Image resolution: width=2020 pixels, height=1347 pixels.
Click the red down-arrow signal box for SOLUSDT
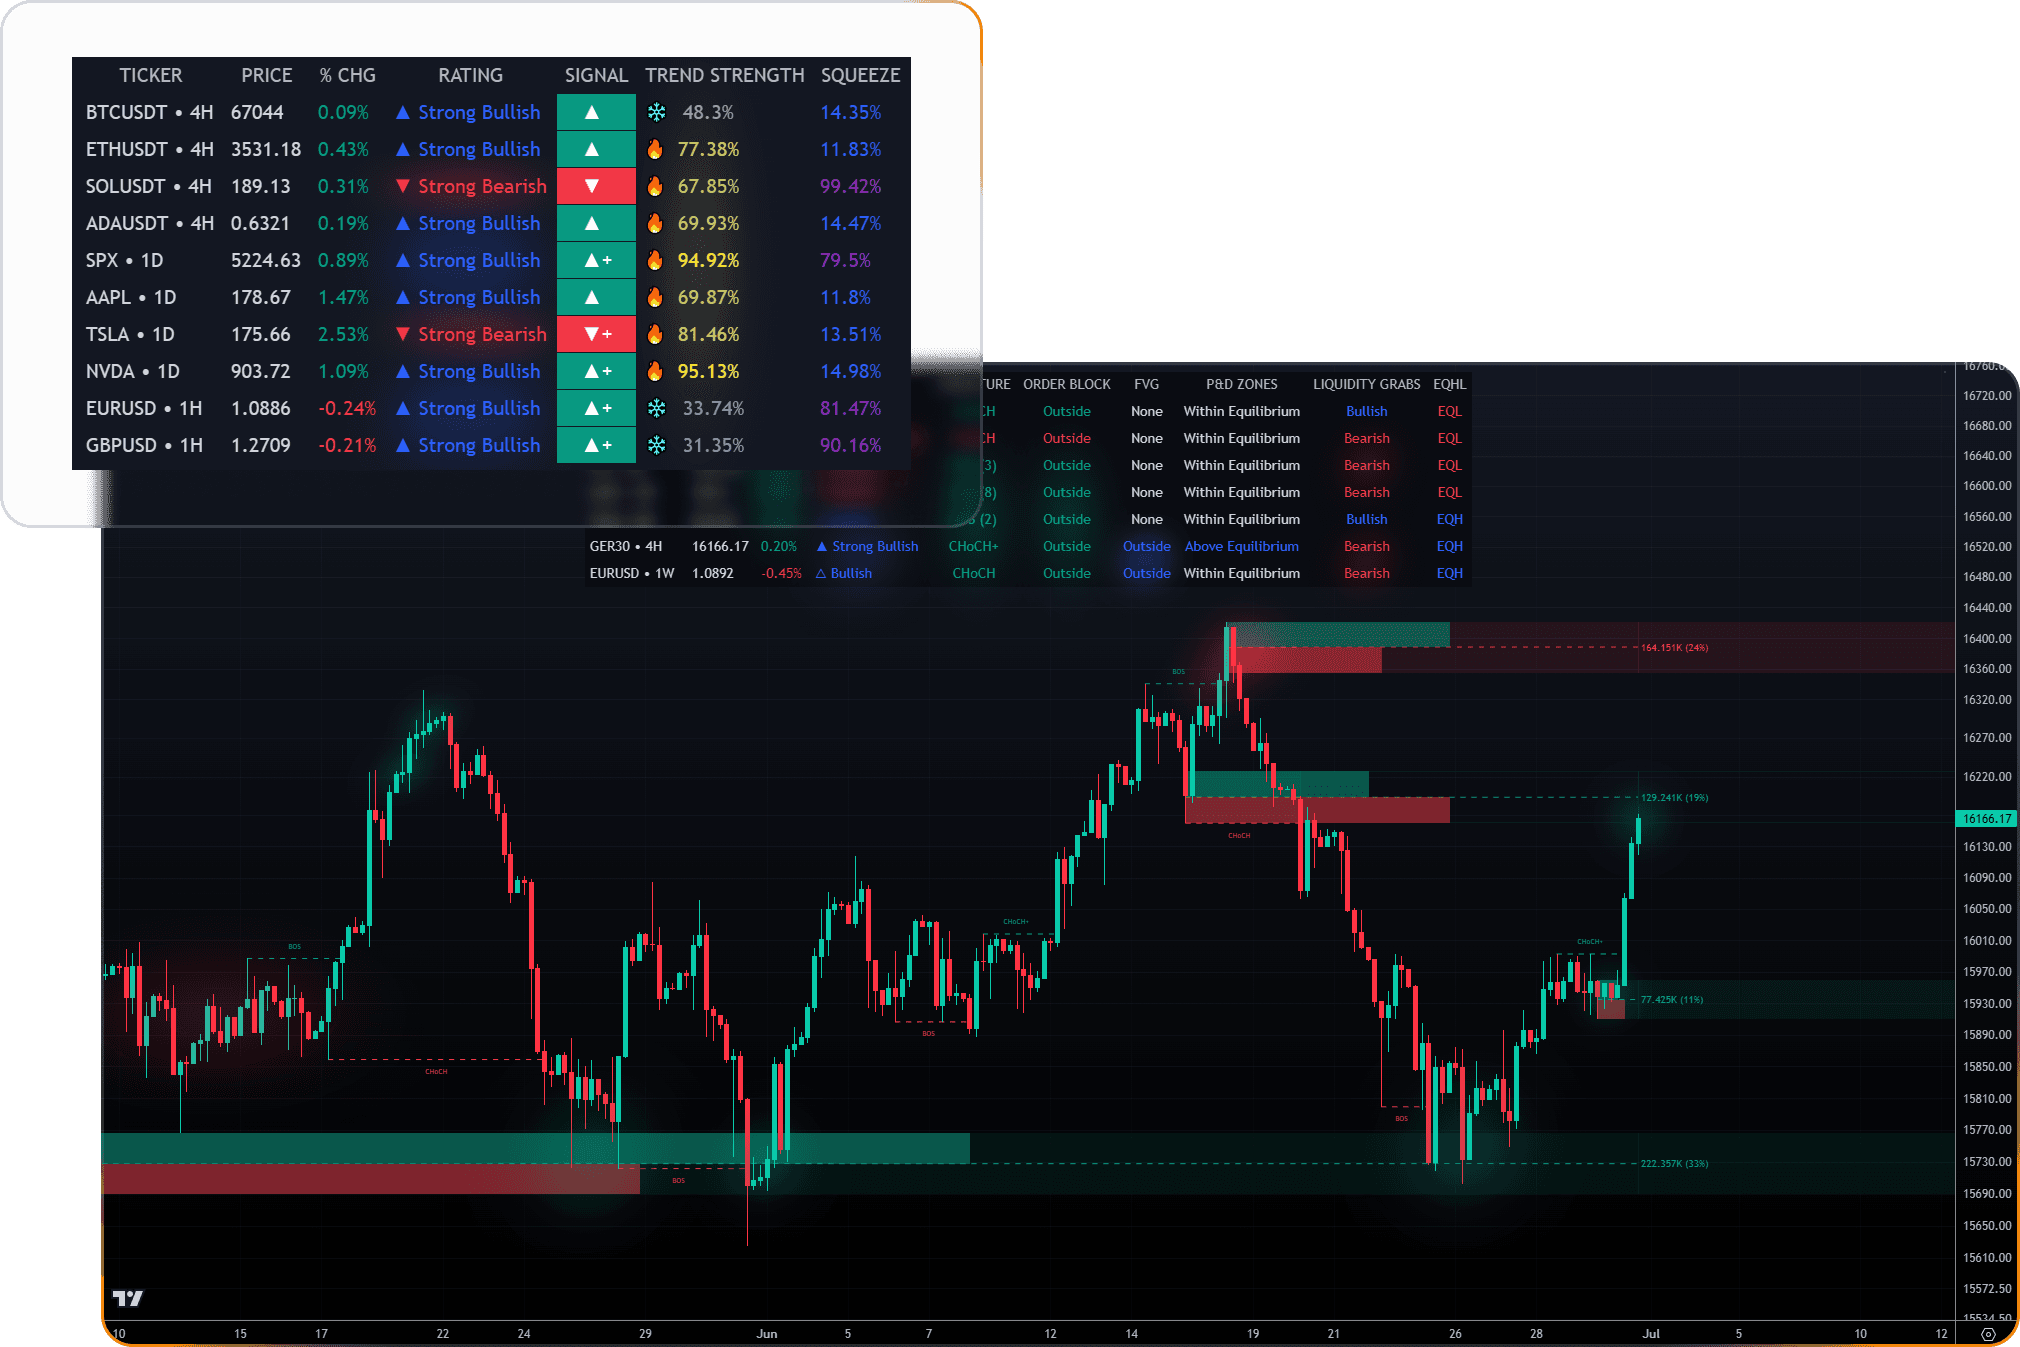[596, 186]
